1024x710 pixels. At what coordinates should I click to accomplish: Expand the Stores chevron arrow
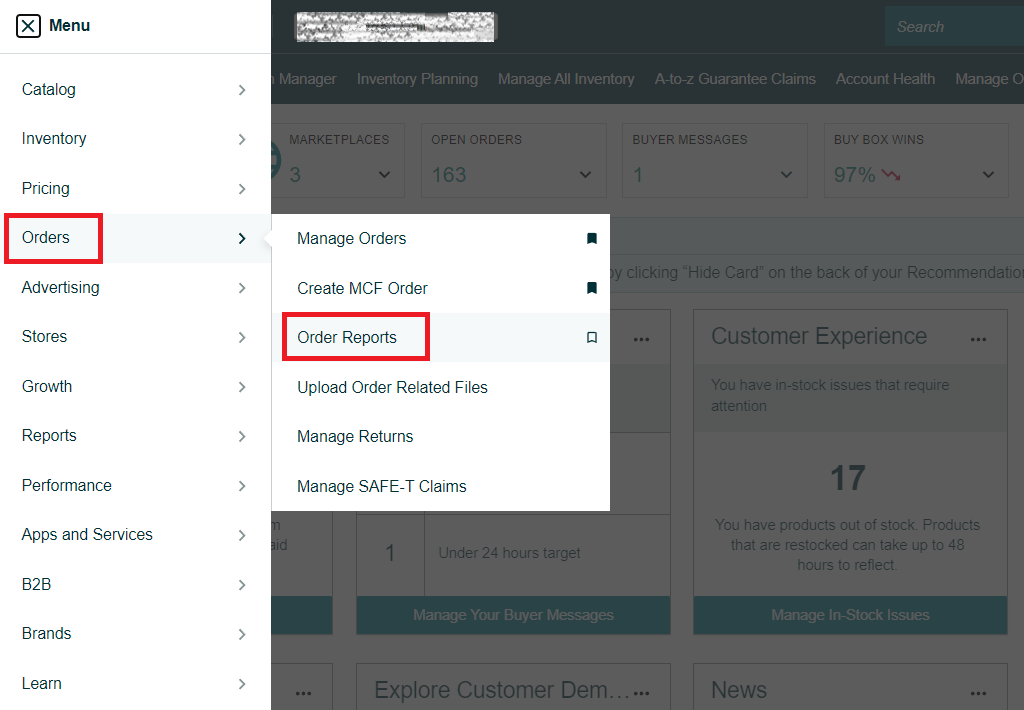(x=242, y=337)
